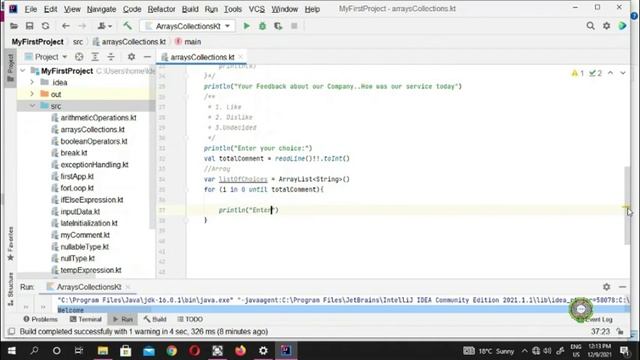Expand the idea folder
Screen dimensions: 640x360
click(x=32, y=82)
